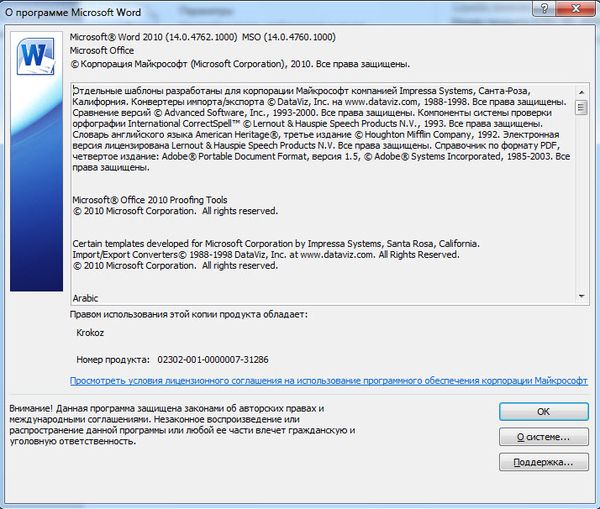Click the Внимание! copyright warning paragraph
600x509 pixels.
182,425
